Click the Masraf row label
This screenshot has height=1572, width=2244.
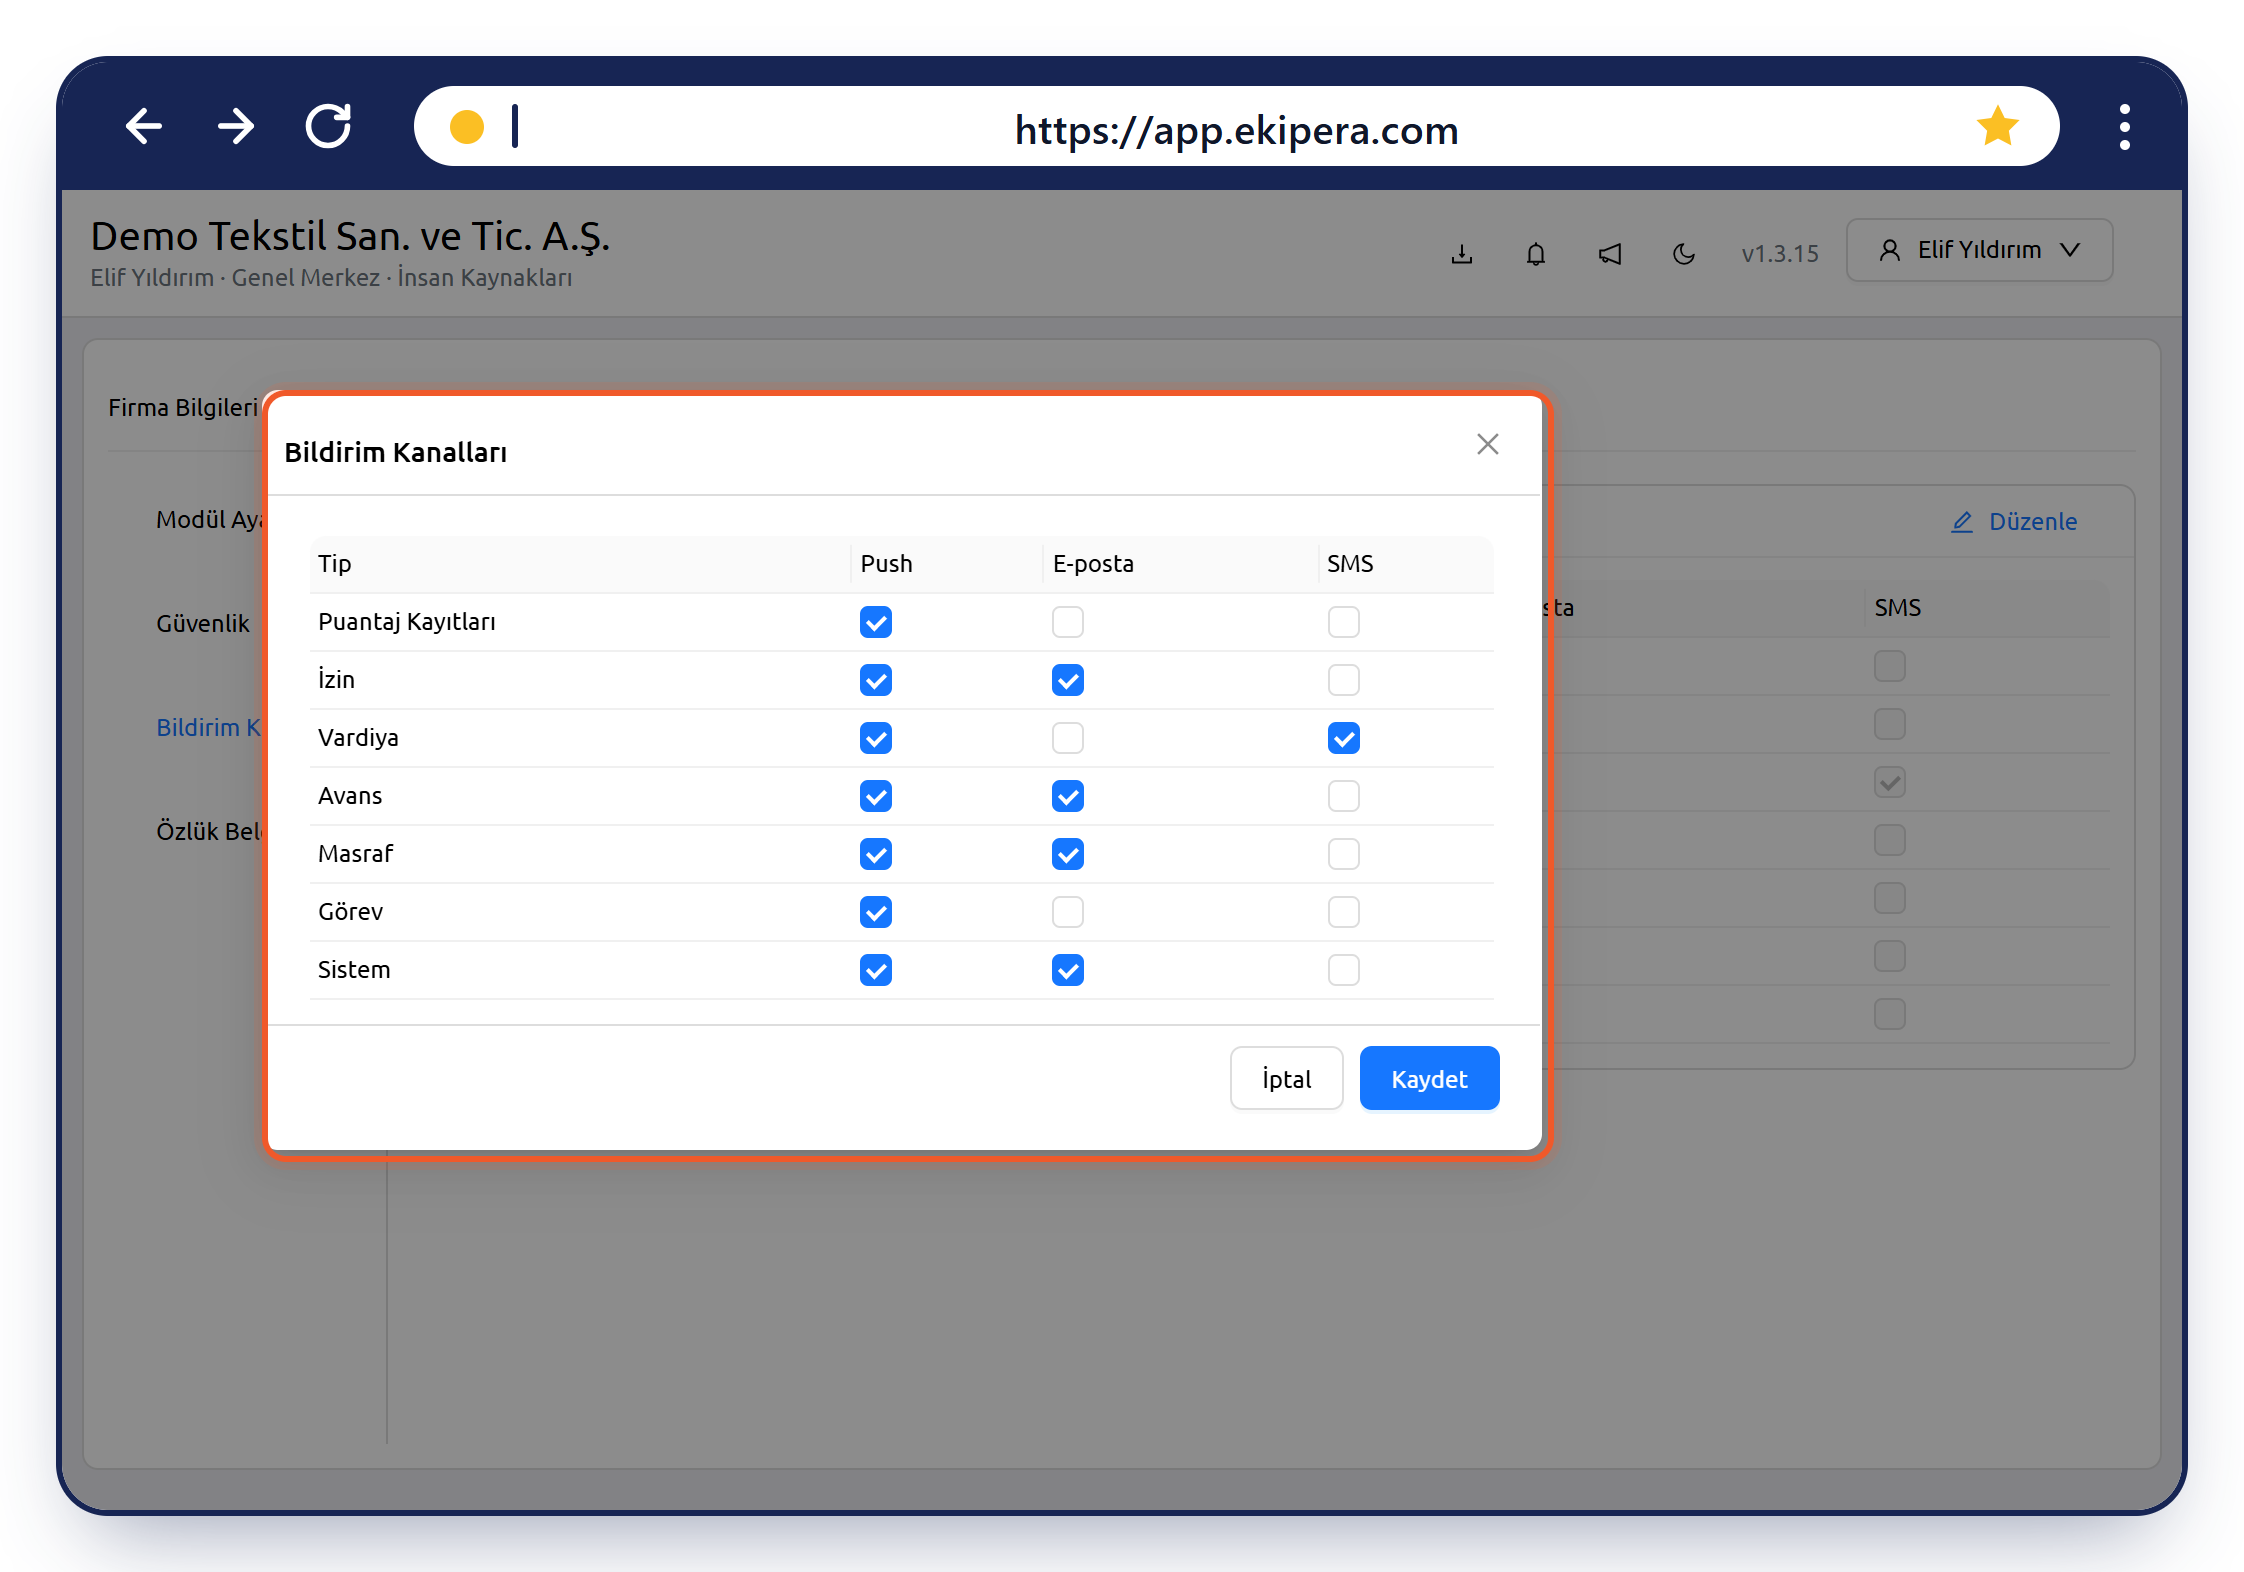[x=355, y=854]
